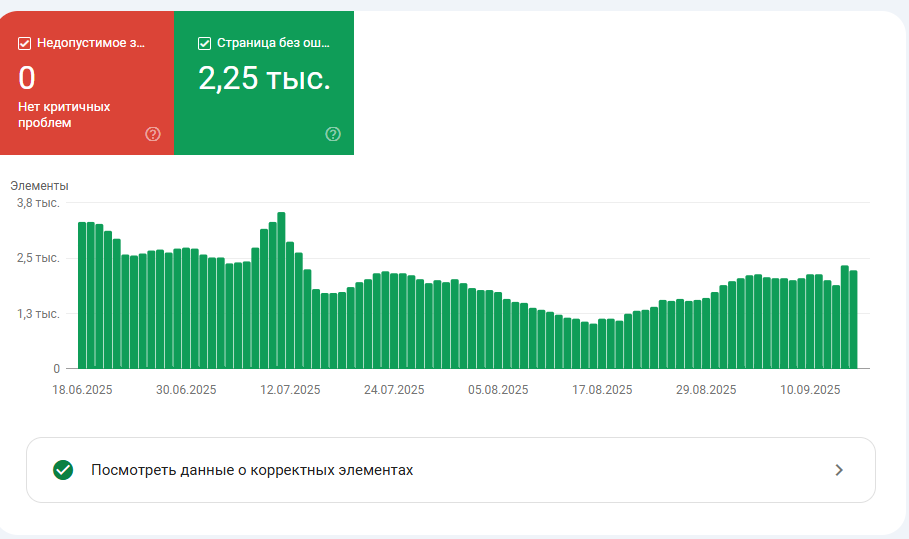Click the first chart bar at 18.06.2025
The image size is (909, 539).
tap(82, 295)
